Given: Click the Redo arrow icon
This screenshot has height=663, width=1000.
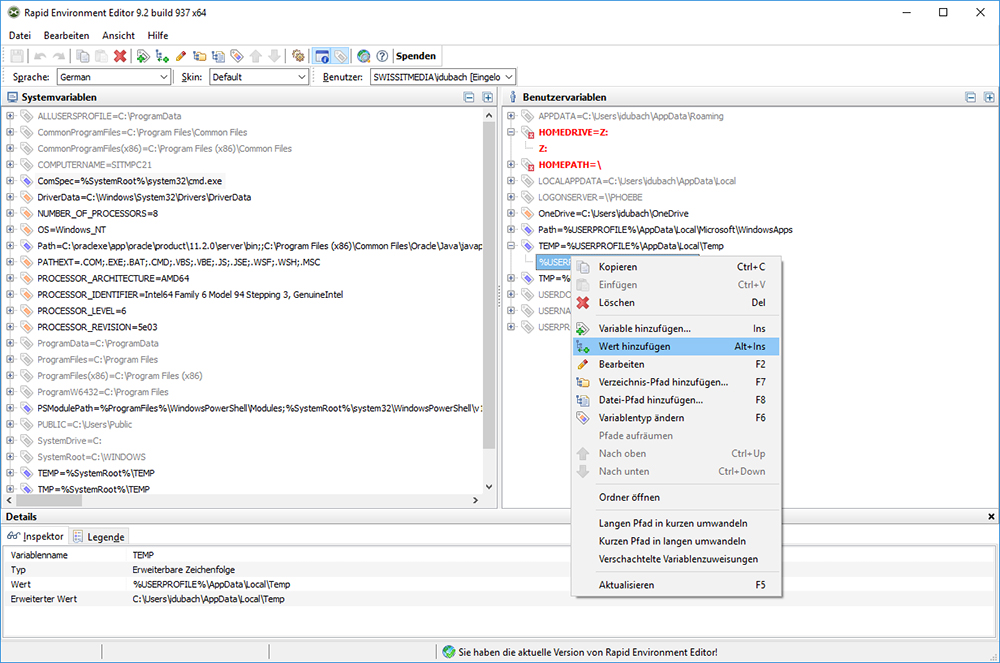Looking at the screenshot, I should click(59, 56).
